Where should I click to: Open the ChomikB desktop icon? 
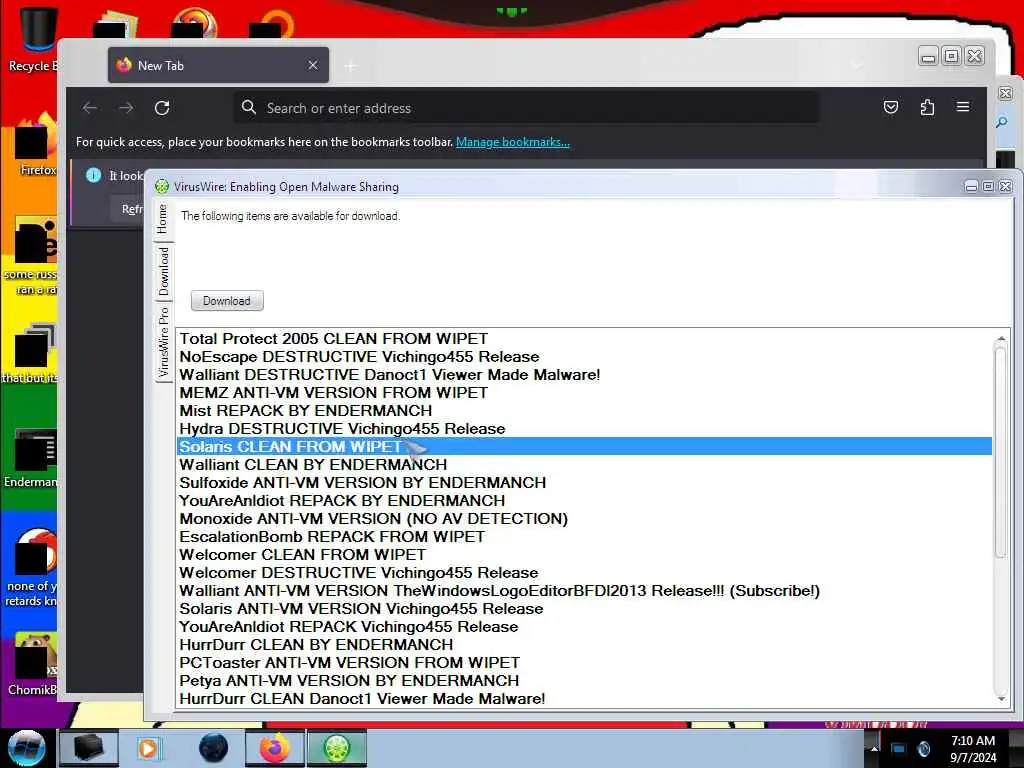(x=31, y=665)
